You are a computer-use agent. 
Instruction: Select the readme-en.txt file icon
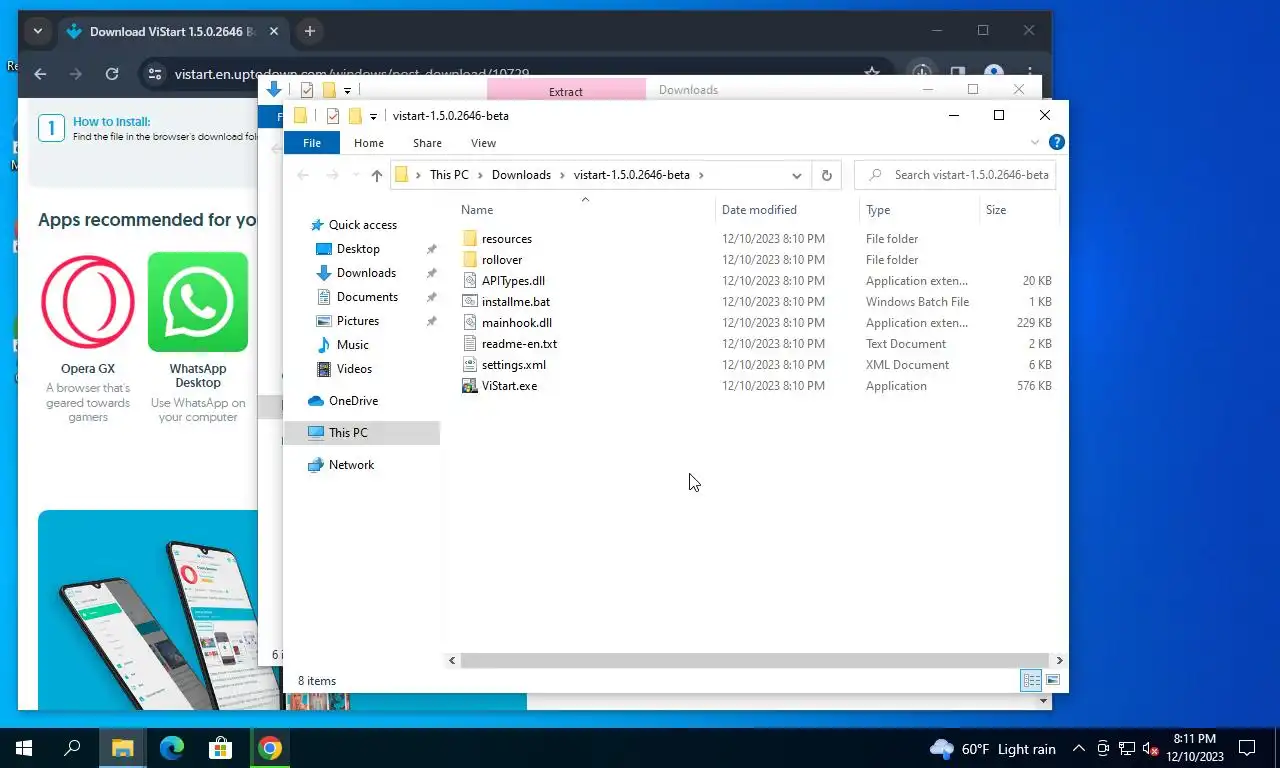point(470,344)
